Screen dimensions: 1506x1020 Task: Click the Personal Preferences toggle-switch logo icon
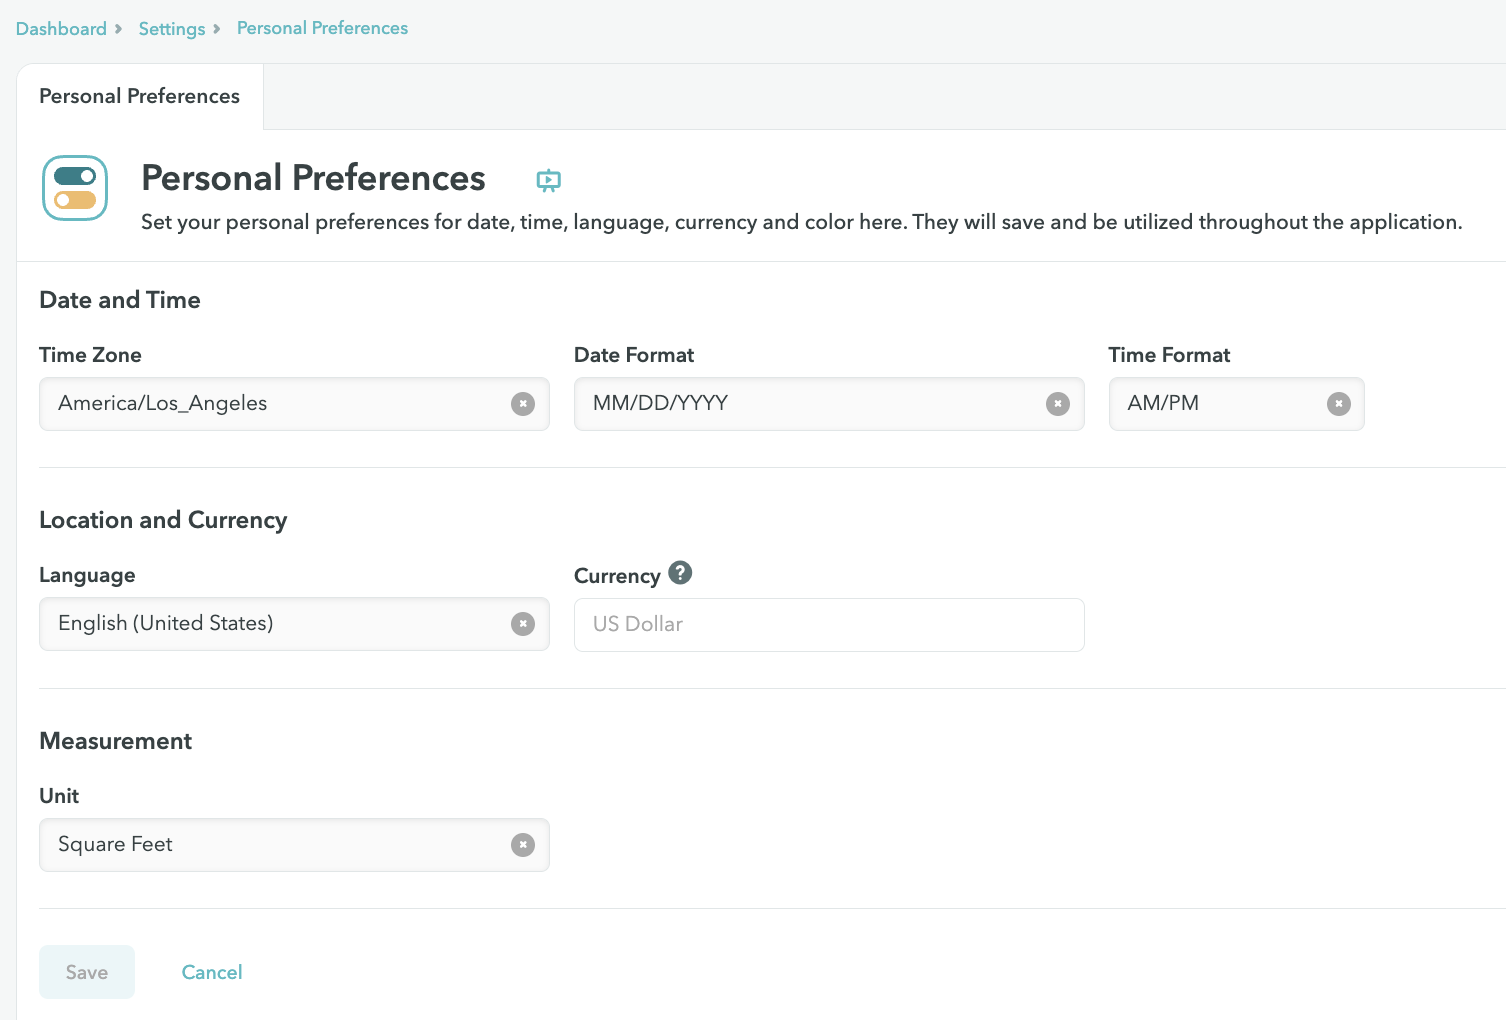(75, 188)
